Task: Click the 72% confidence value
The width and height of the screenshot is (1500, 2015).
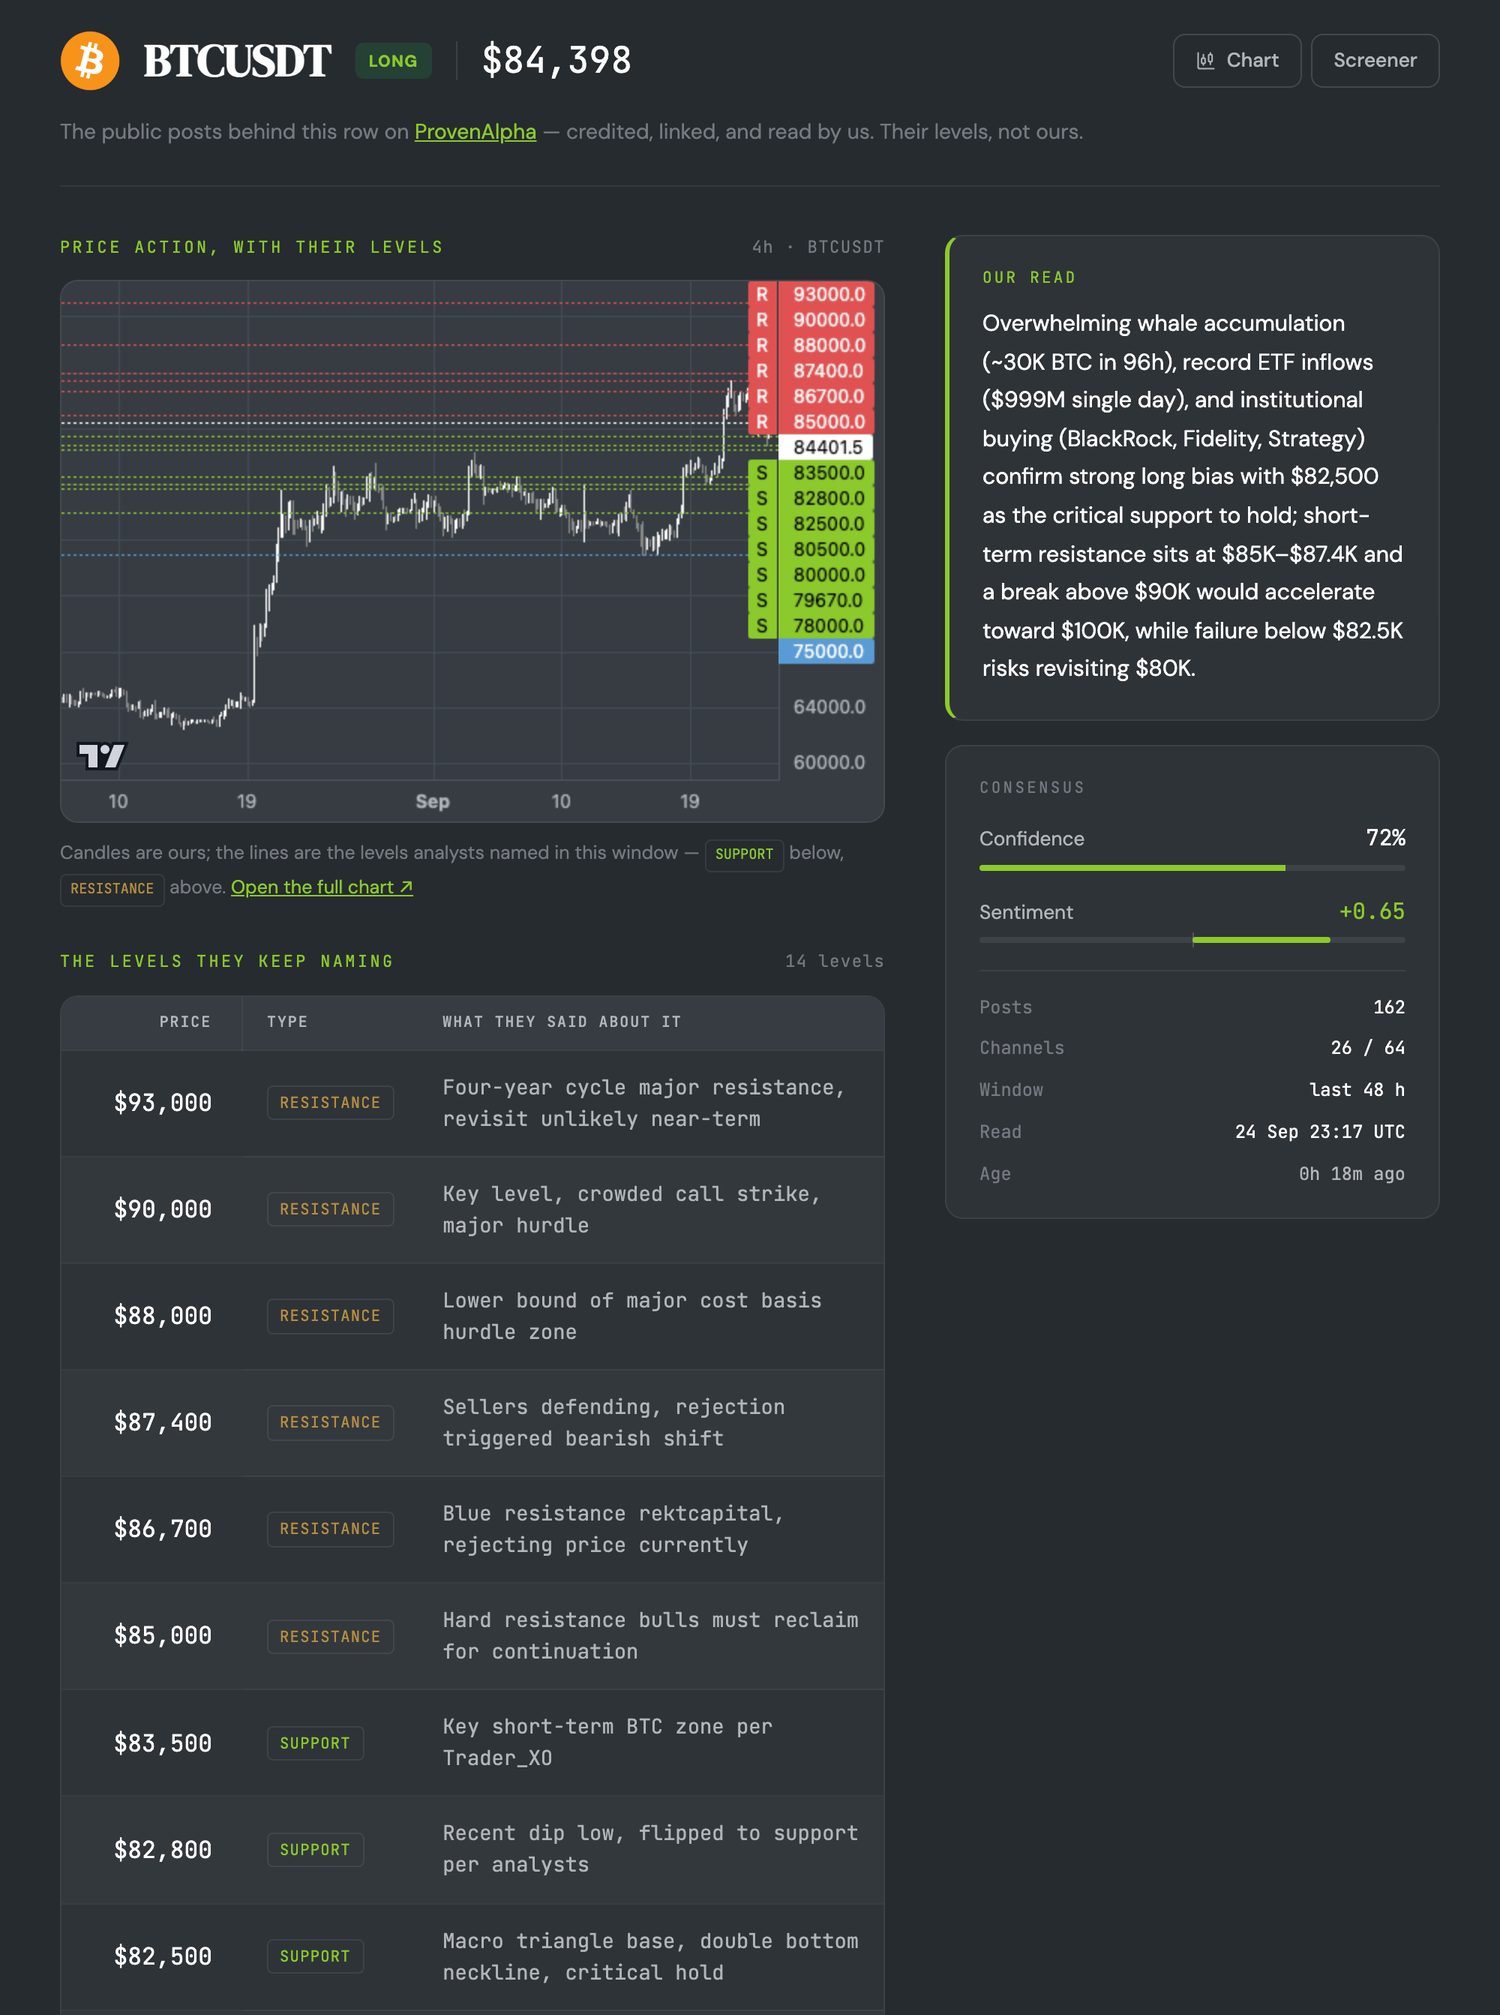Action: (1386, 838)
